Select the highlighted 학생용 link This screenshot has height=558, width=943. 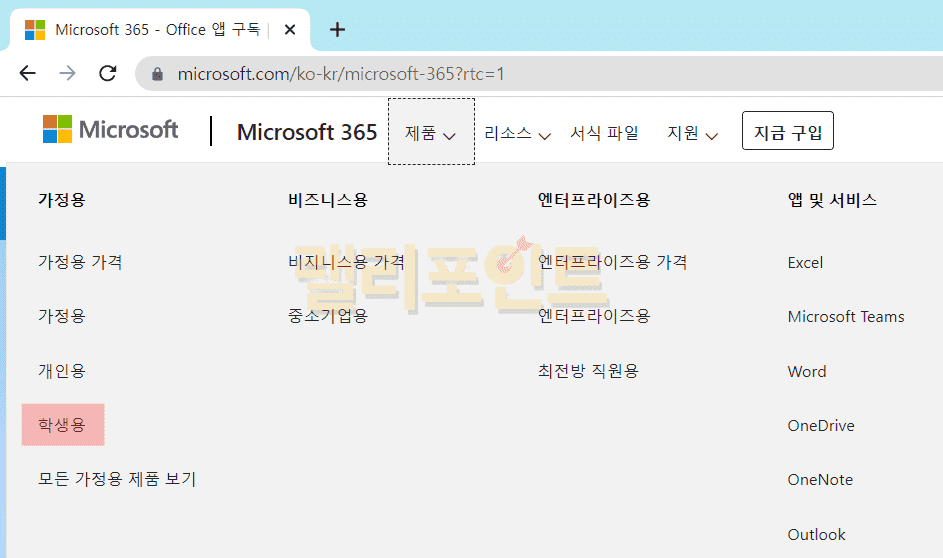pos(62,425)
